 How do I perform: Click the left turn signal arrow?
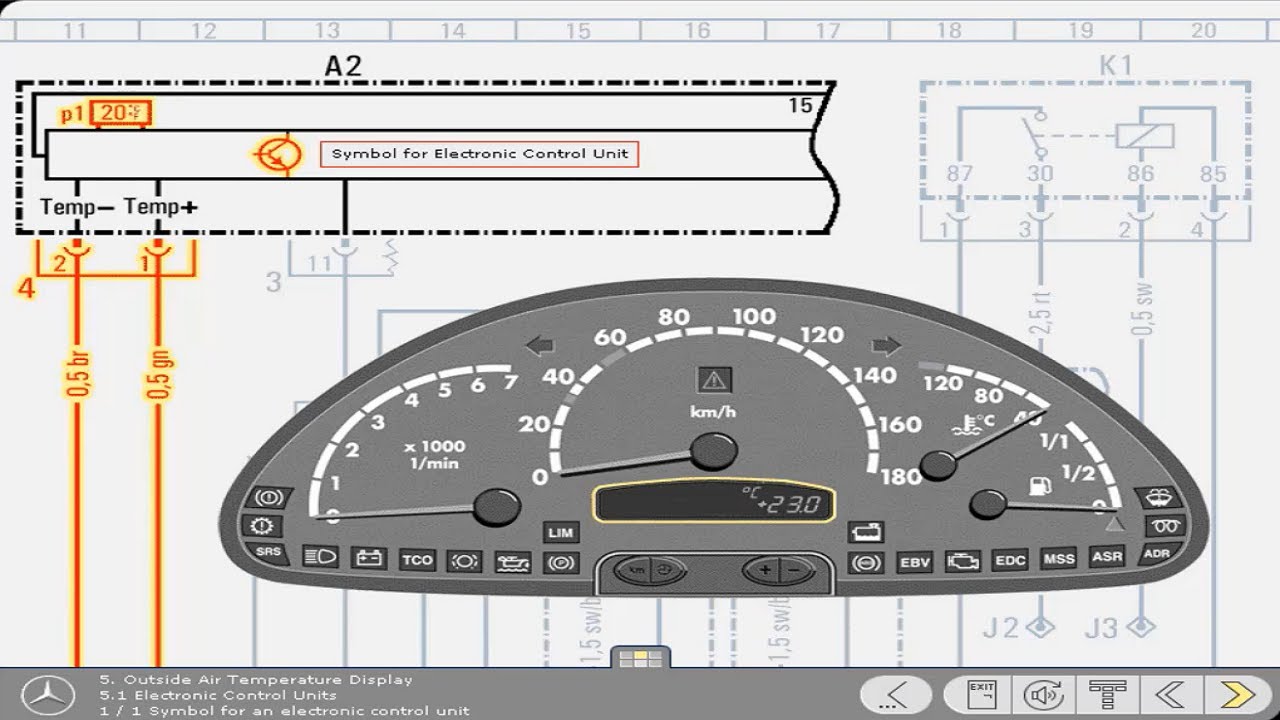(540, 347)
